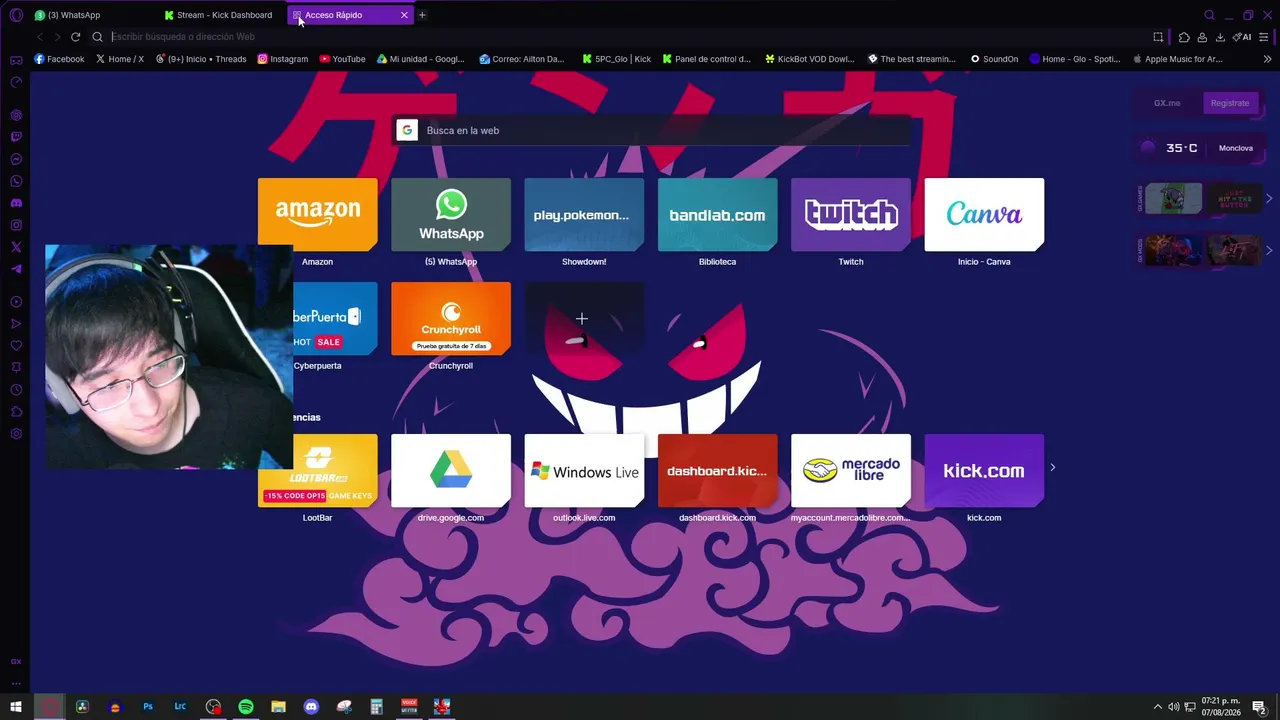This screenshot has height=720, width=1280.
Task: Open the YouTube bookmark
Action: 342,59
